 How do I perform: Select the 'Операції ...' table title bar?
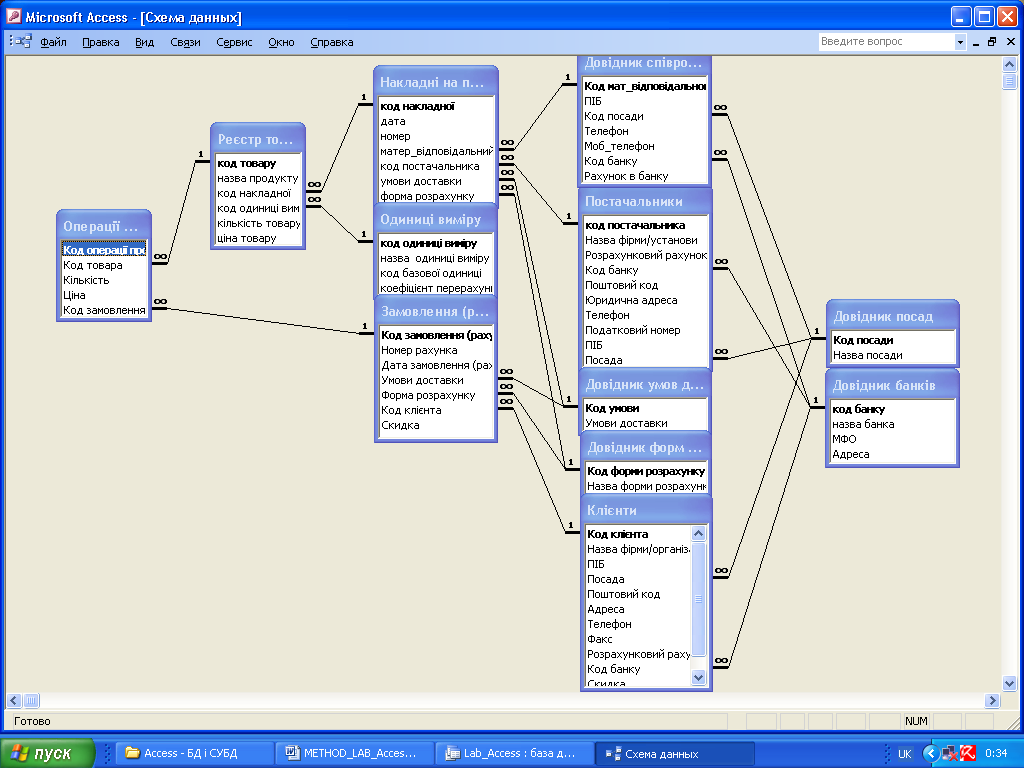coord(104,227)
